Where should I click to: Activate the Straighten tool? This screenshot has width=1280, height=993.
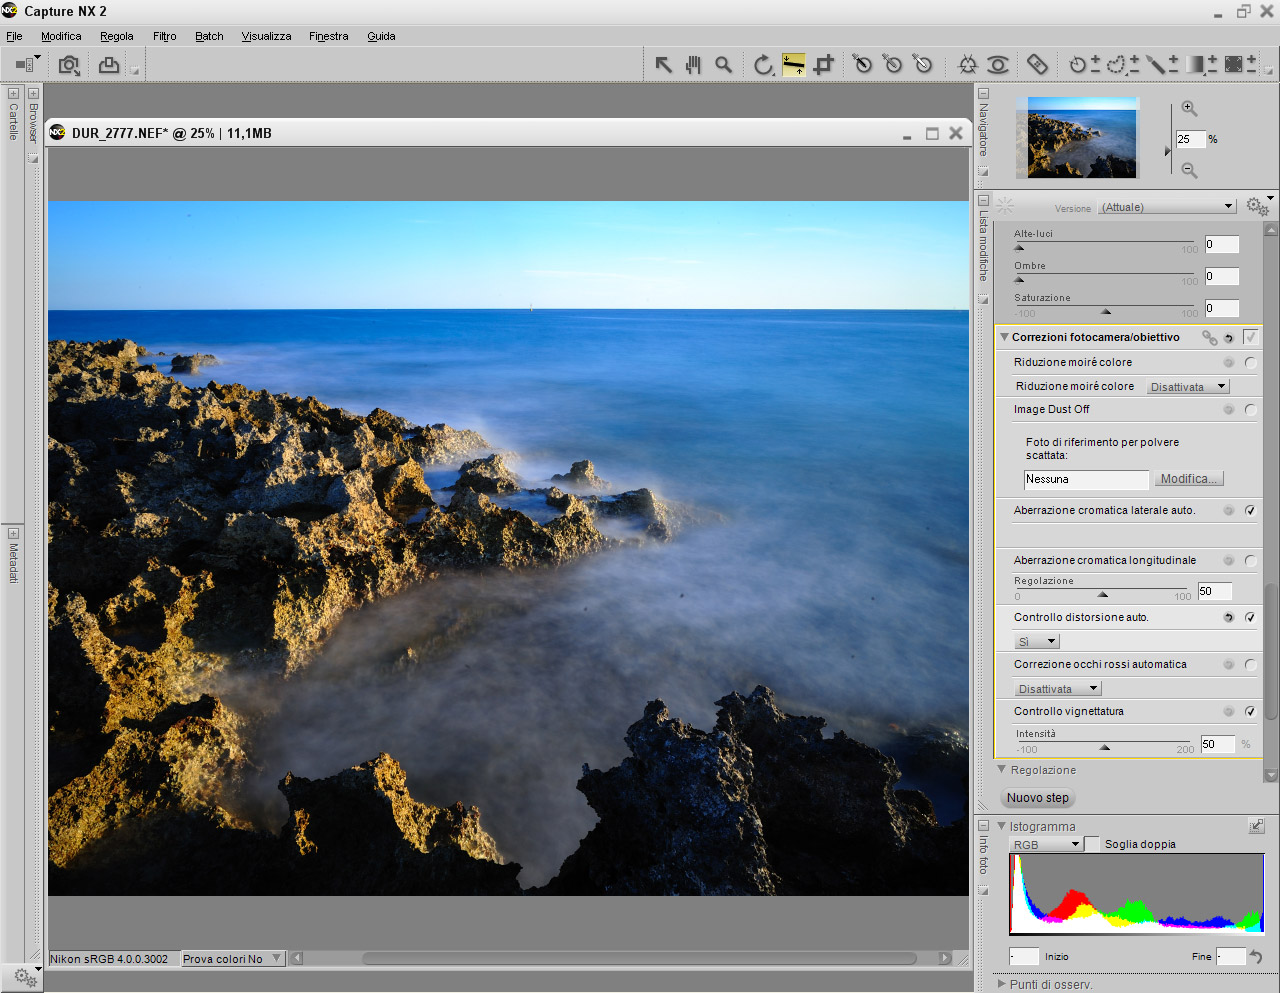(x=793, y=65)
